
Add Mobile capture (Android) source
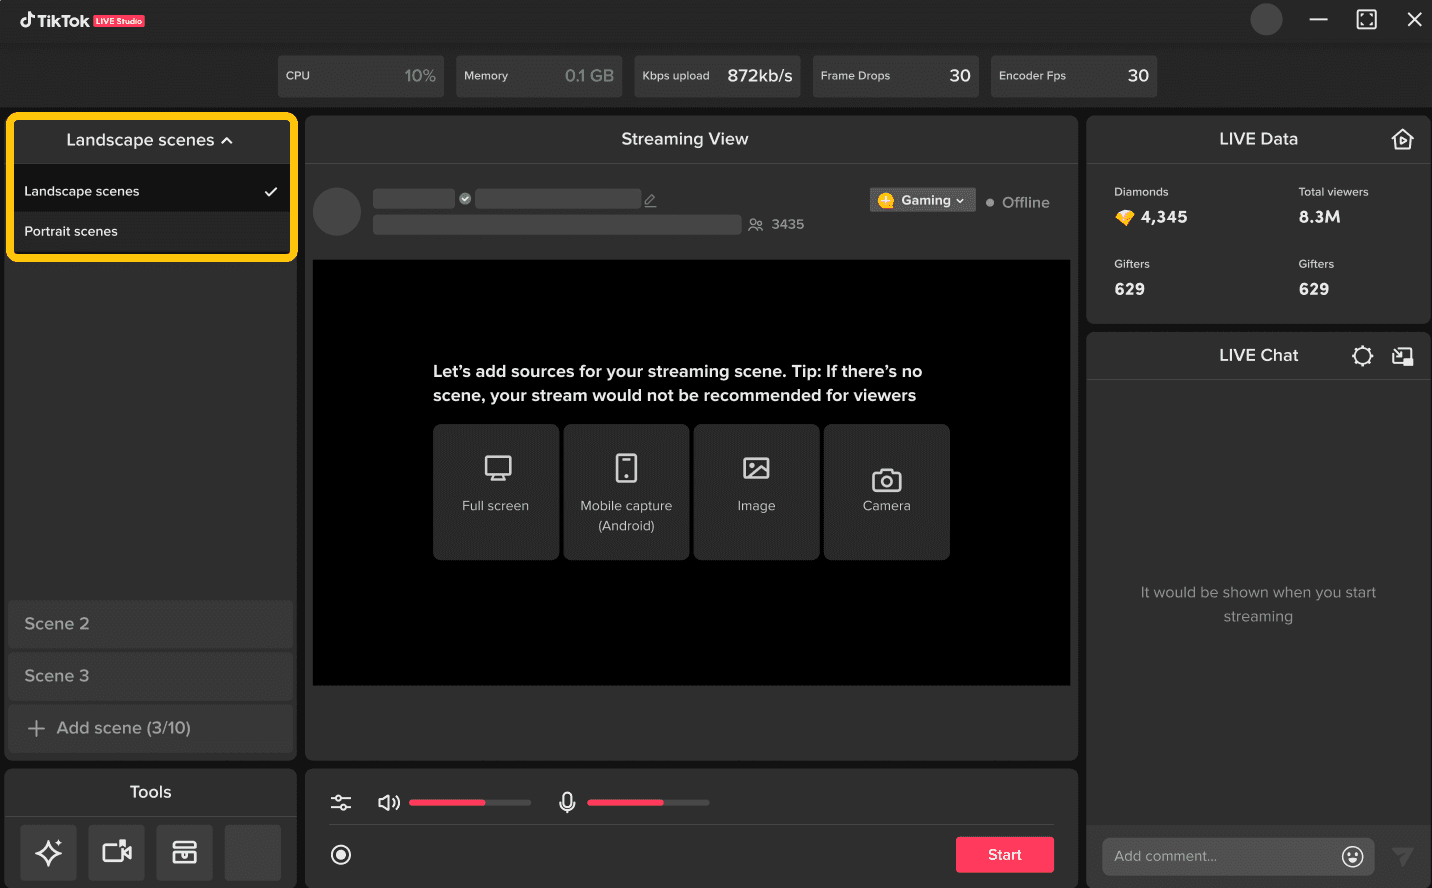pyautogui.click(x=626, y=492)
